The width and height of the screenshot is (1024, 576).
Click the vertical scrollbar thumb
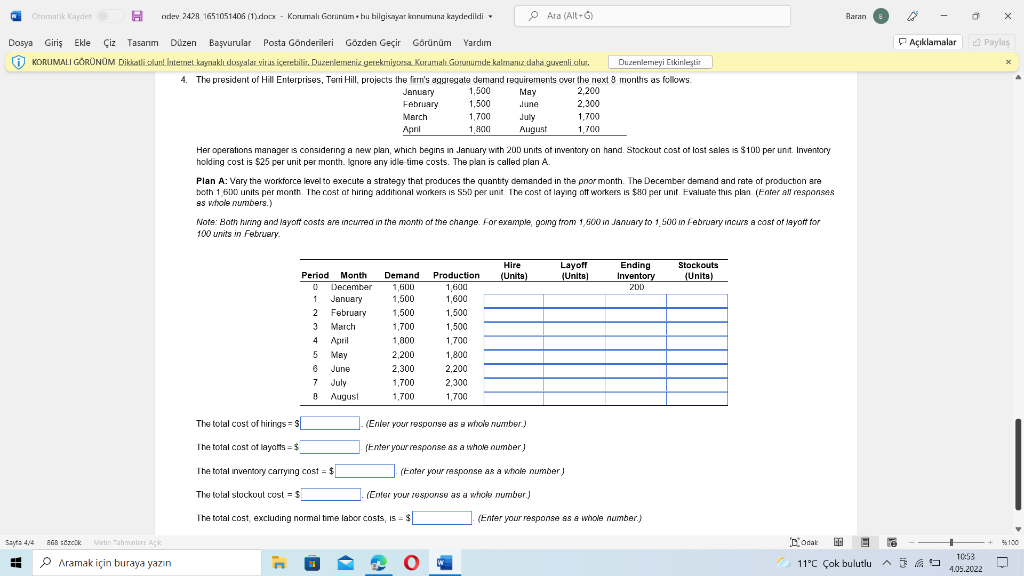1017,464
